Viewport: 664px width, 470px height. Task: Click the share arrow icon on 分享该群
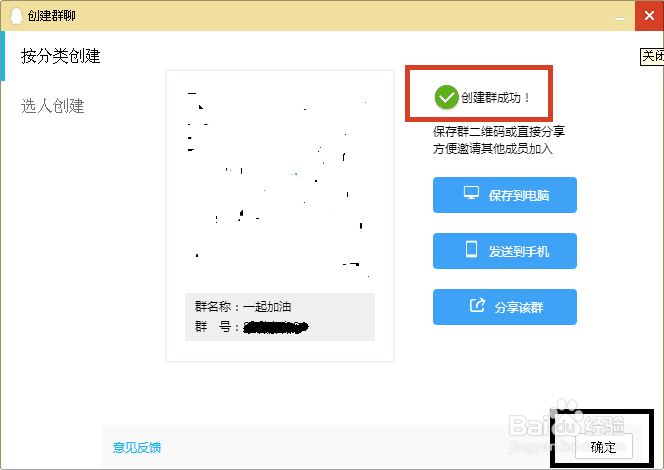tap(477, 305)
